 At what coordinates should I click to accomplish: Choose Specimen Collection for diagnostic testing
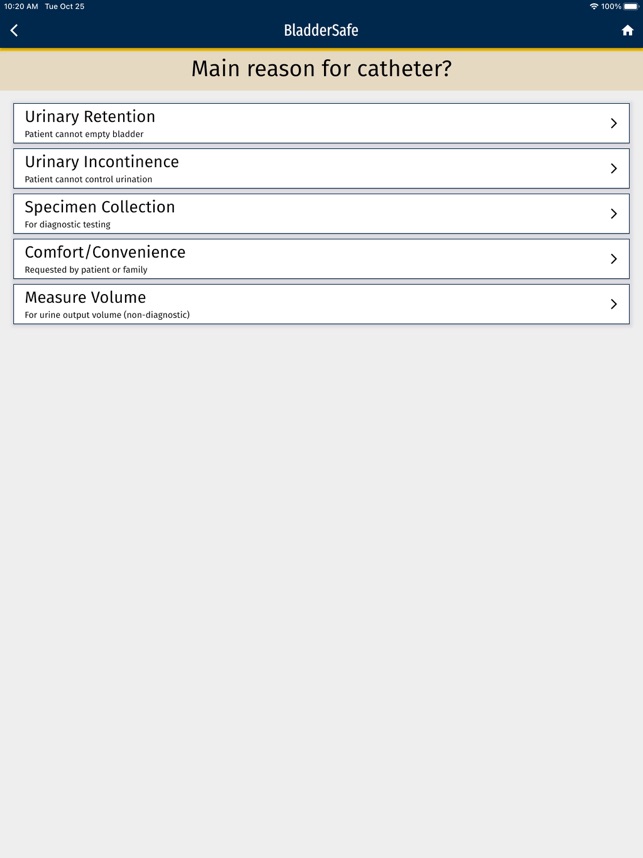click(321, 212)
